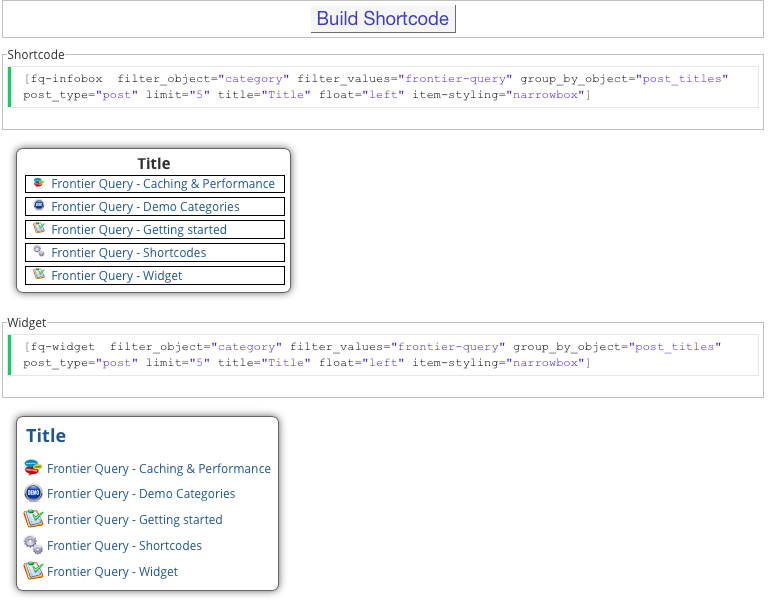768x601 pixels.
Task: Click Shortcodes gear icon in bordered infobox
Action: [39, 252]
